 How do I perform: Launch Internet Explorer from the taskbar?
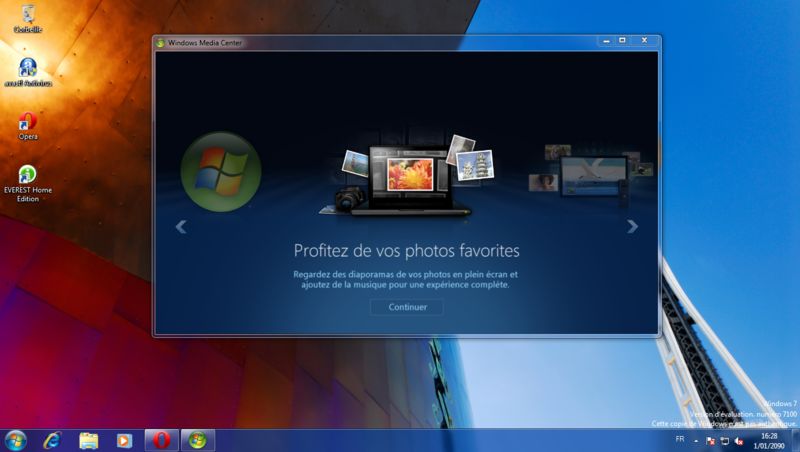coord(52,440)
